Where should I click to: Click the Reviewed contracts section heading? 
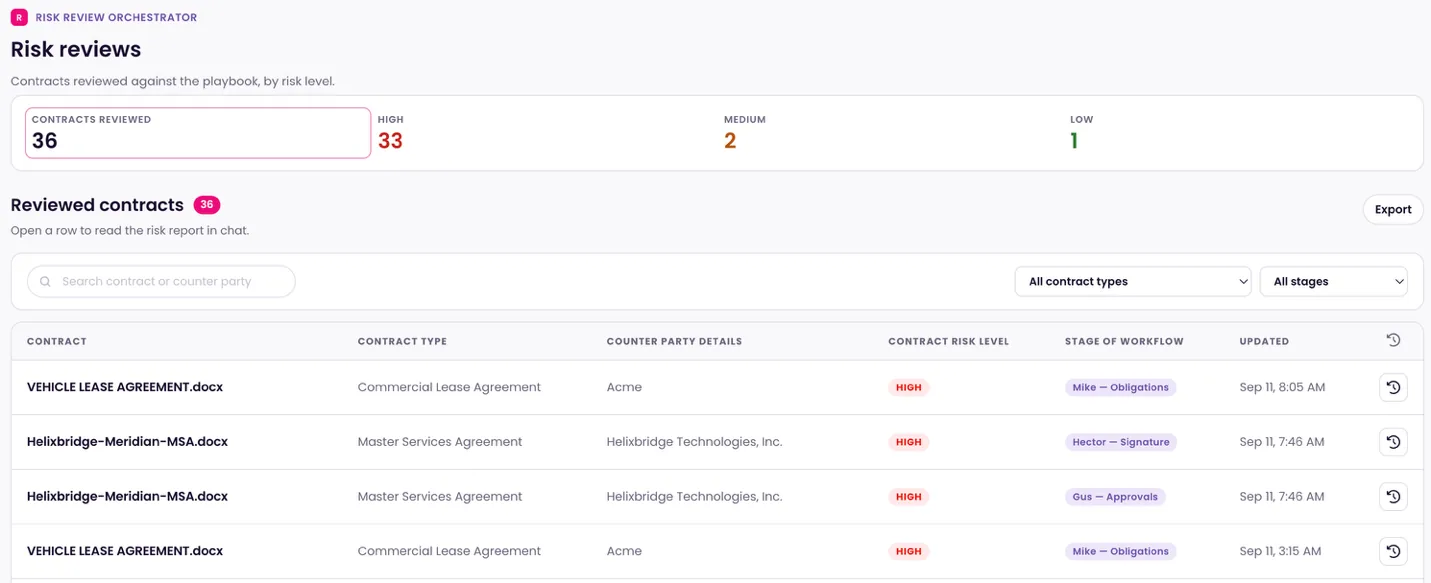click(x=97, y=205)
